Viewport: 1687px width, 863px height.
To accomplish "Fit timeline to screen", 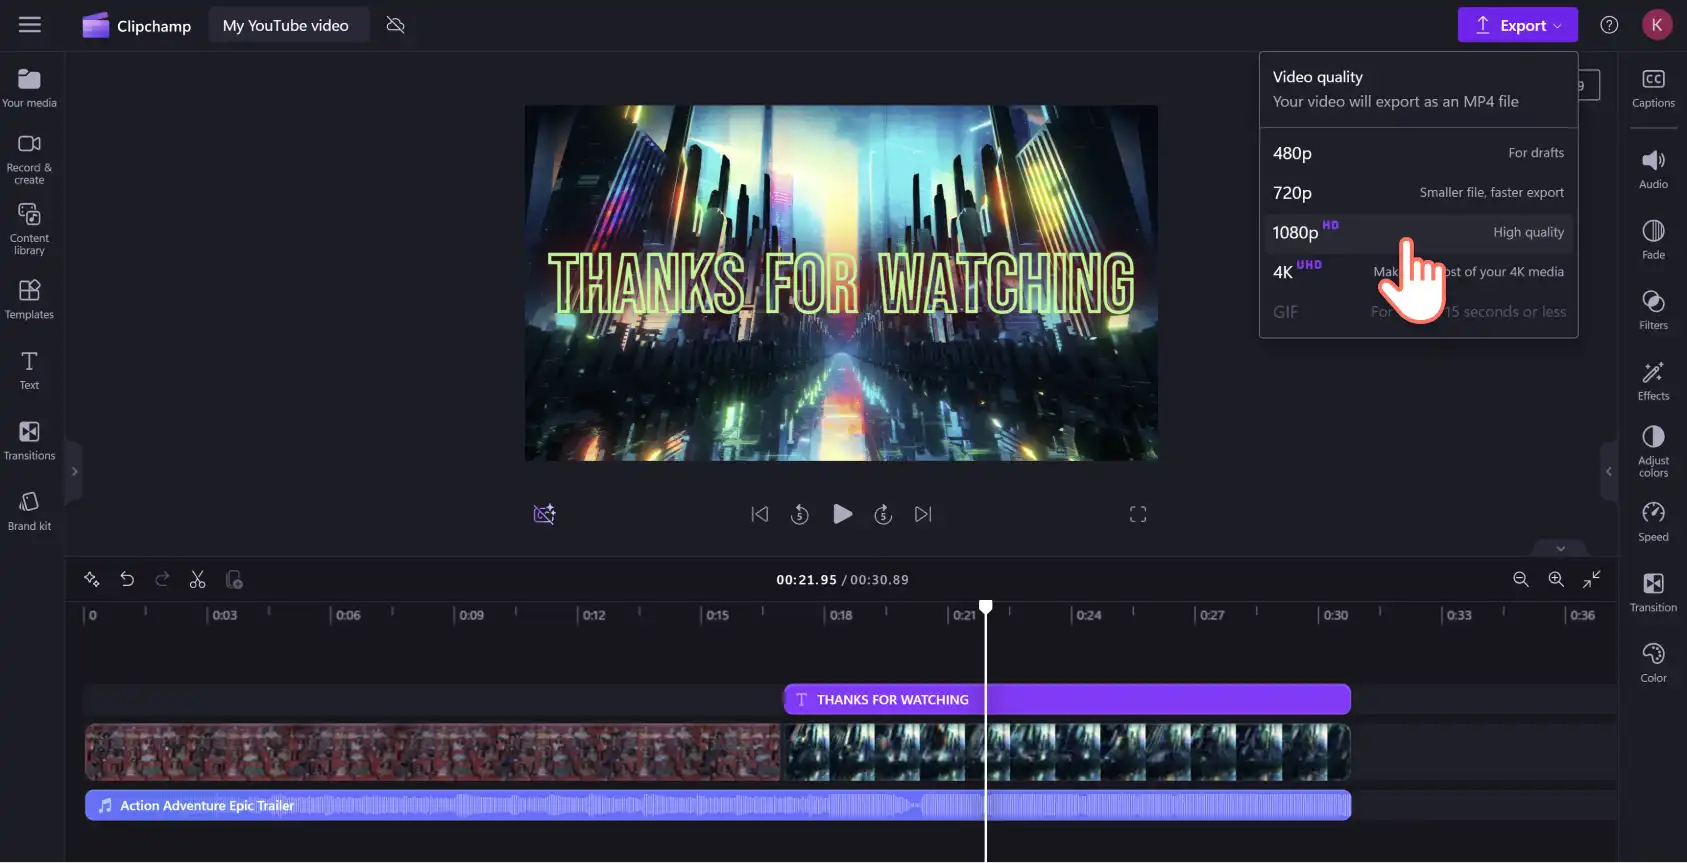I will [x=1592, y=579].
